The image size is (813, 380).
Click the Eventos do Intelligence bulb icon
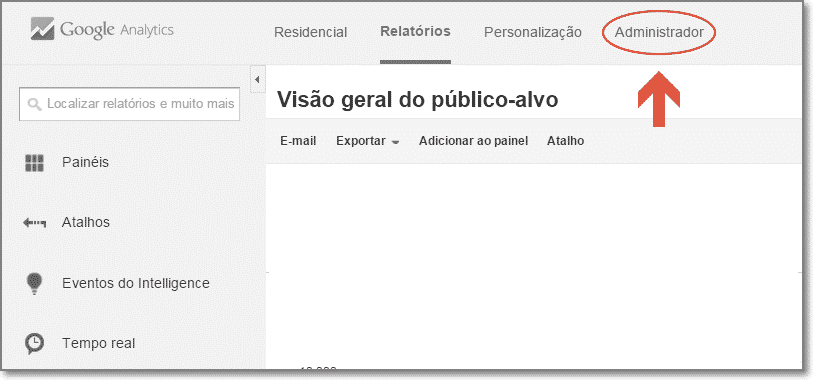(34, 284)
